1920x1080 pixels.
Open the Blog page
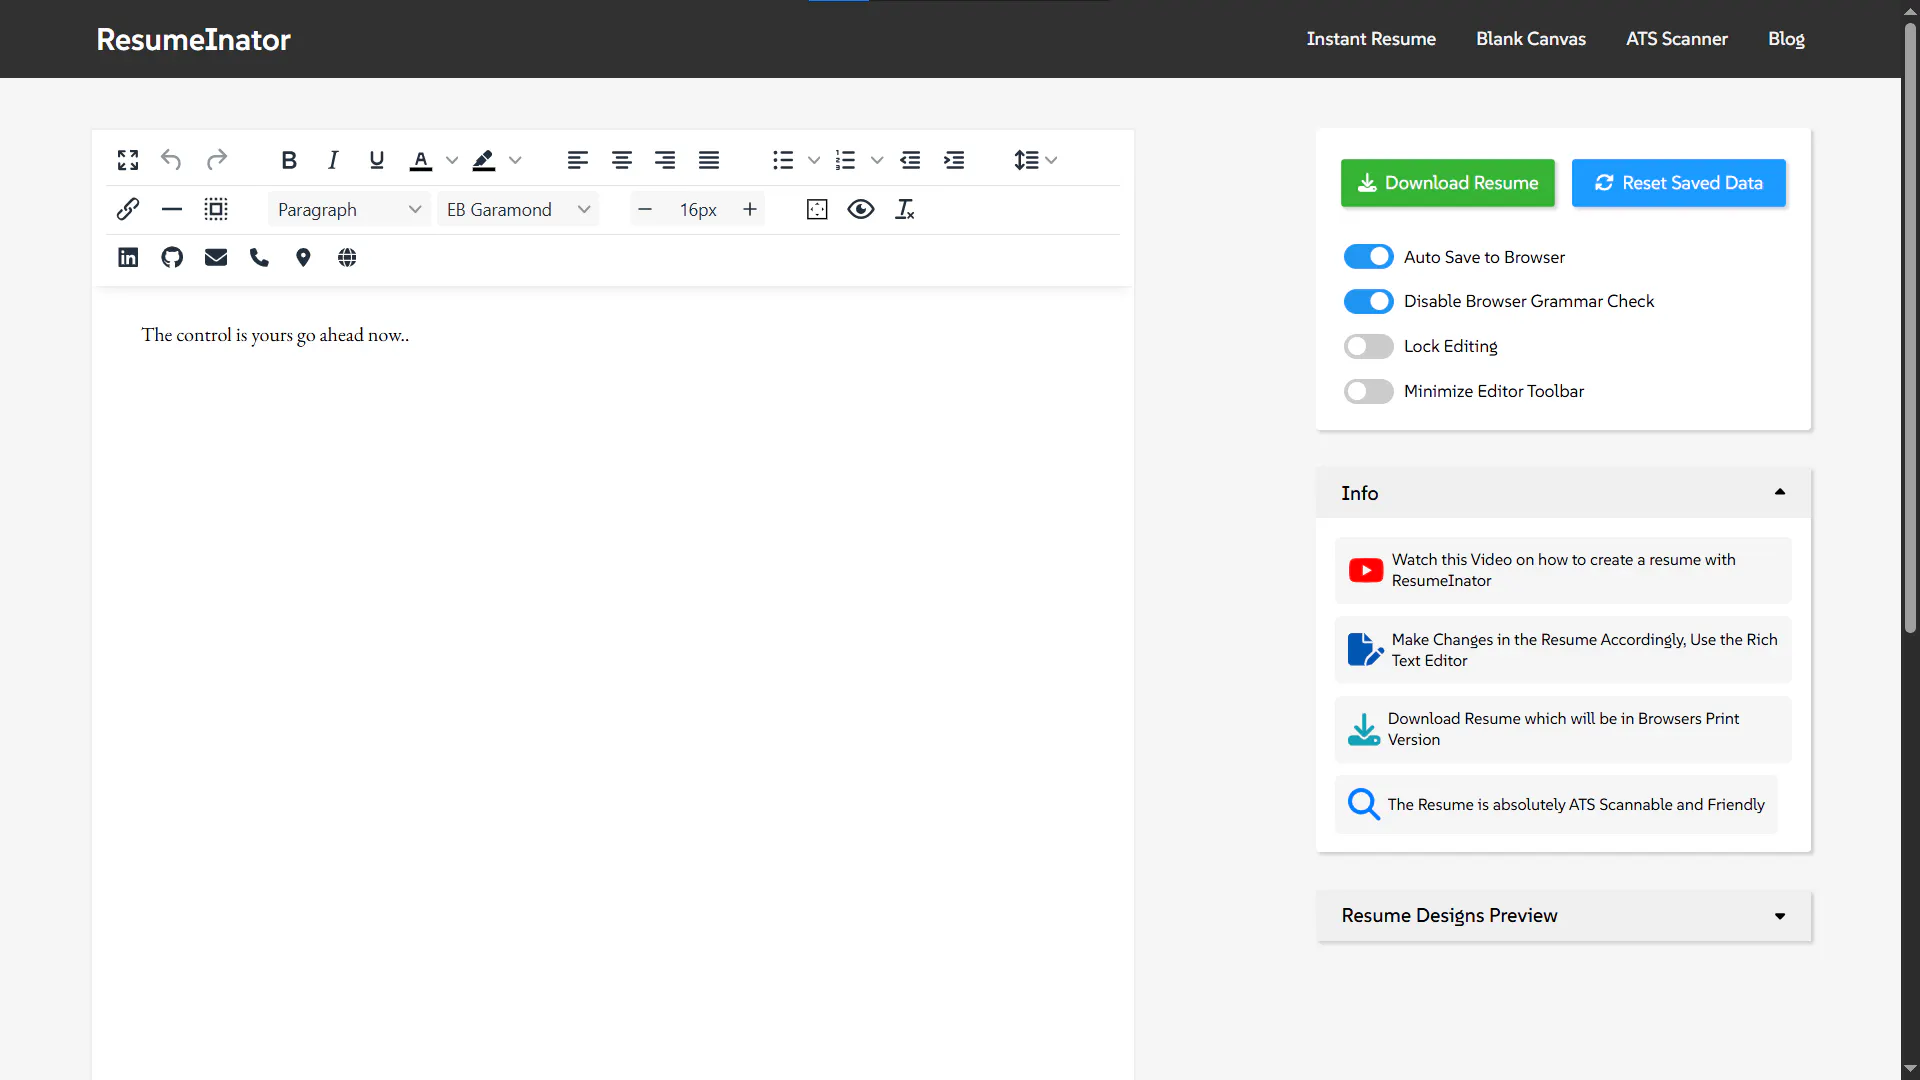pyautogui.click(x=1786, y=39)
